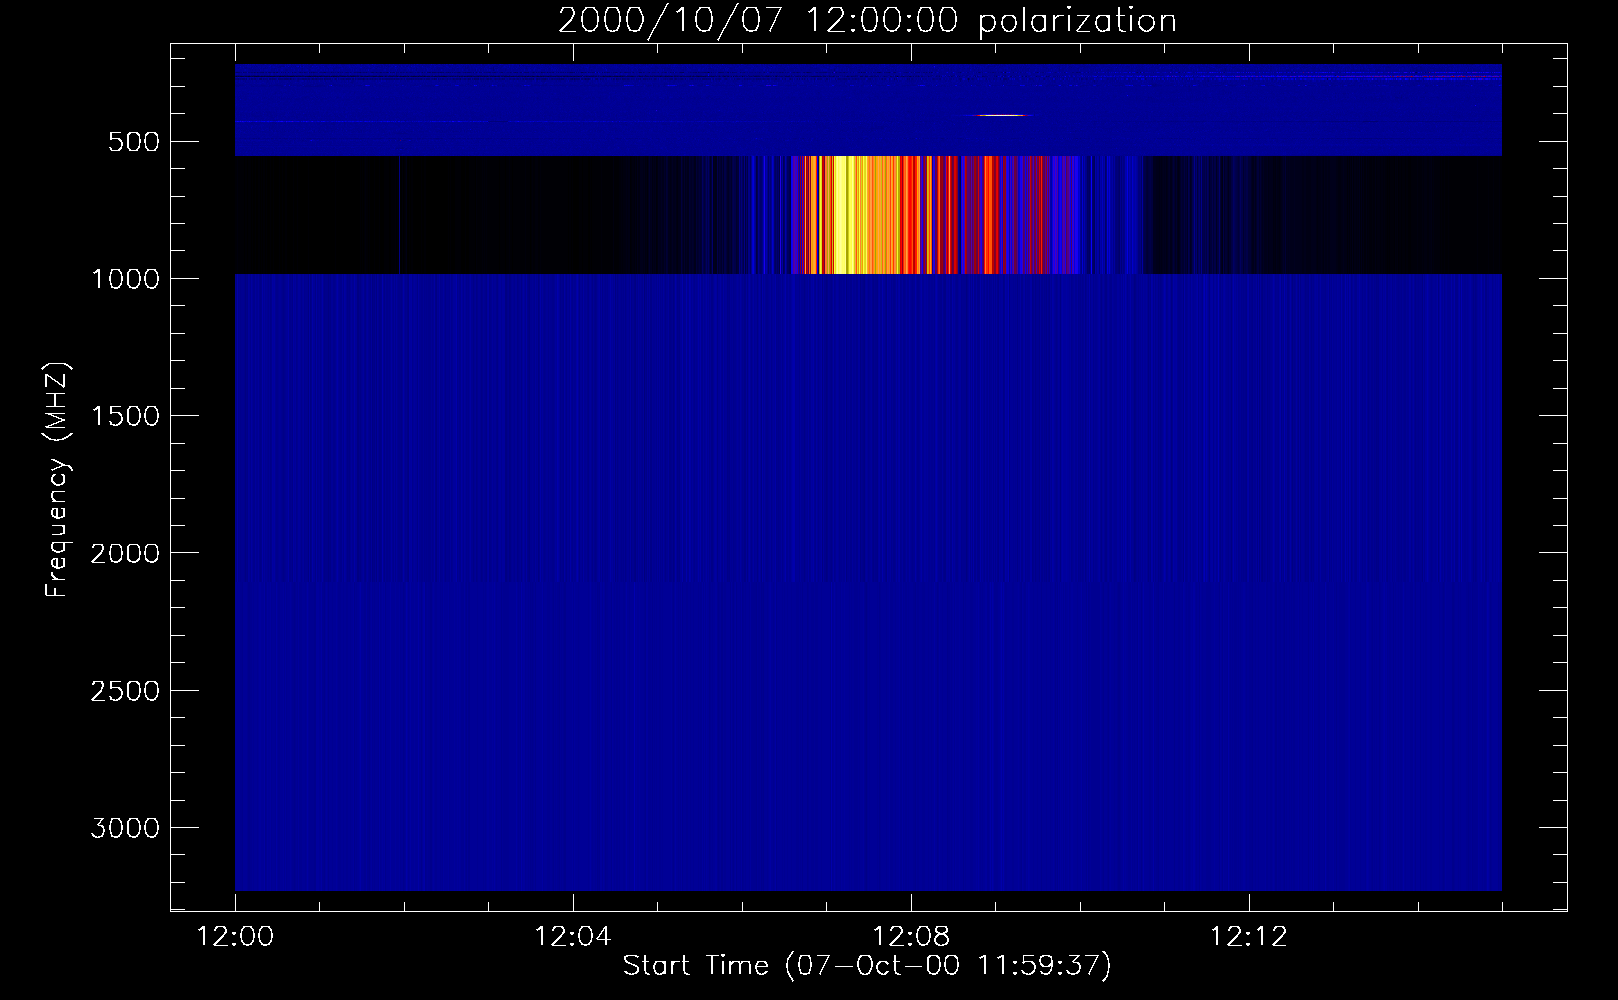Click the 3000 frequency tick label
Screen dimensions: 1618x1000
pos(125,828)
